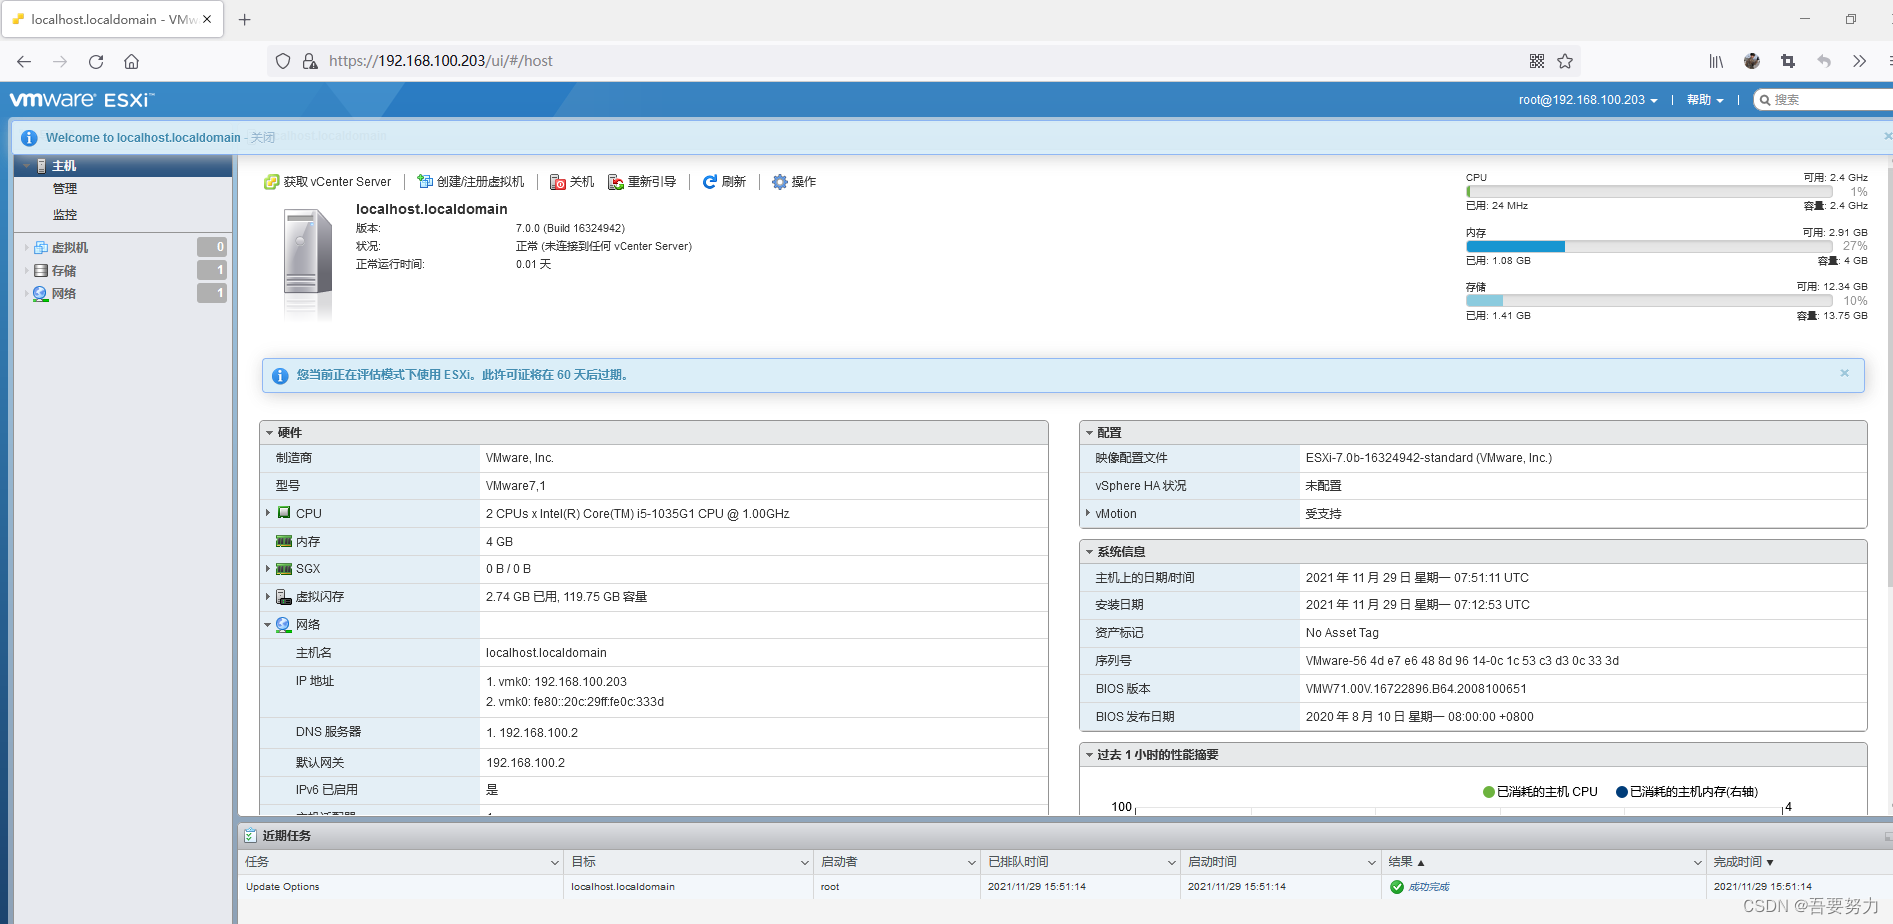Viewport: 1893px width, 924px height.
Task: Sort recent tasks by 任务 column
Action: coord(401,862)
